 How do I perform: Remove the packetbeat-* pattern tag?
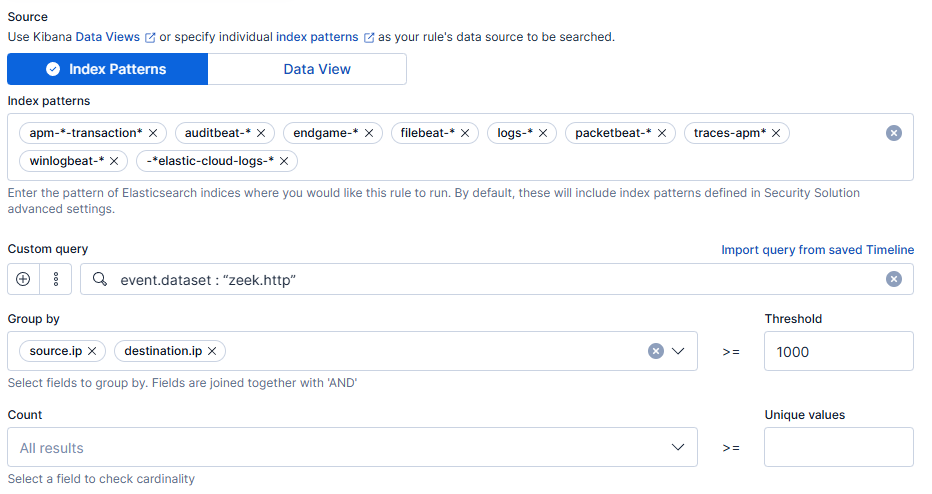pyautogui.click(x=662, y=133)
